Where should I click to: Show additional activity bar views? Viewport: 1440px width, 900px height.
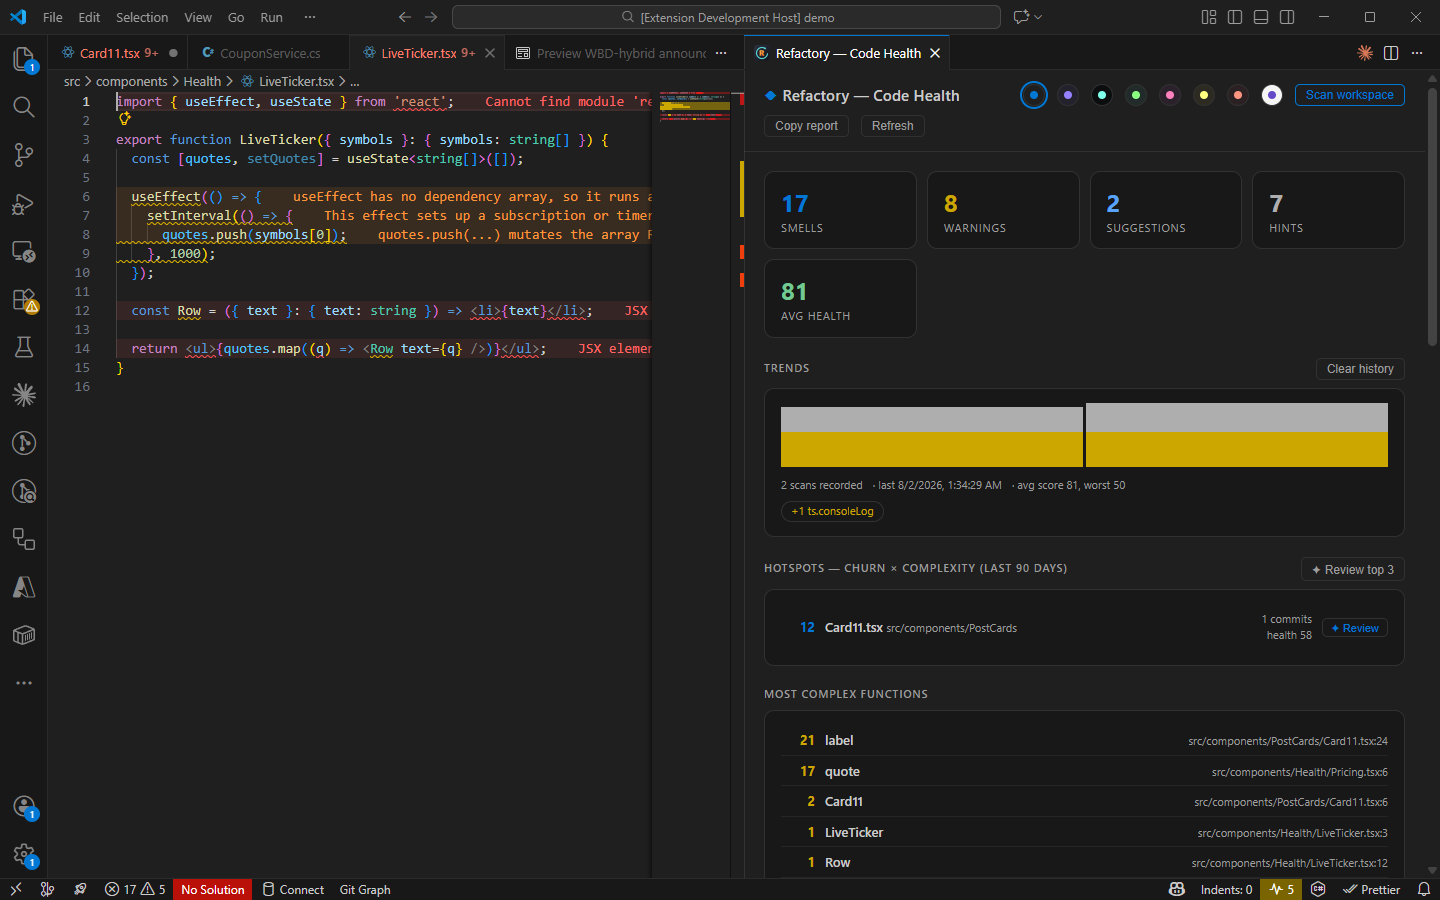(24, 683)
